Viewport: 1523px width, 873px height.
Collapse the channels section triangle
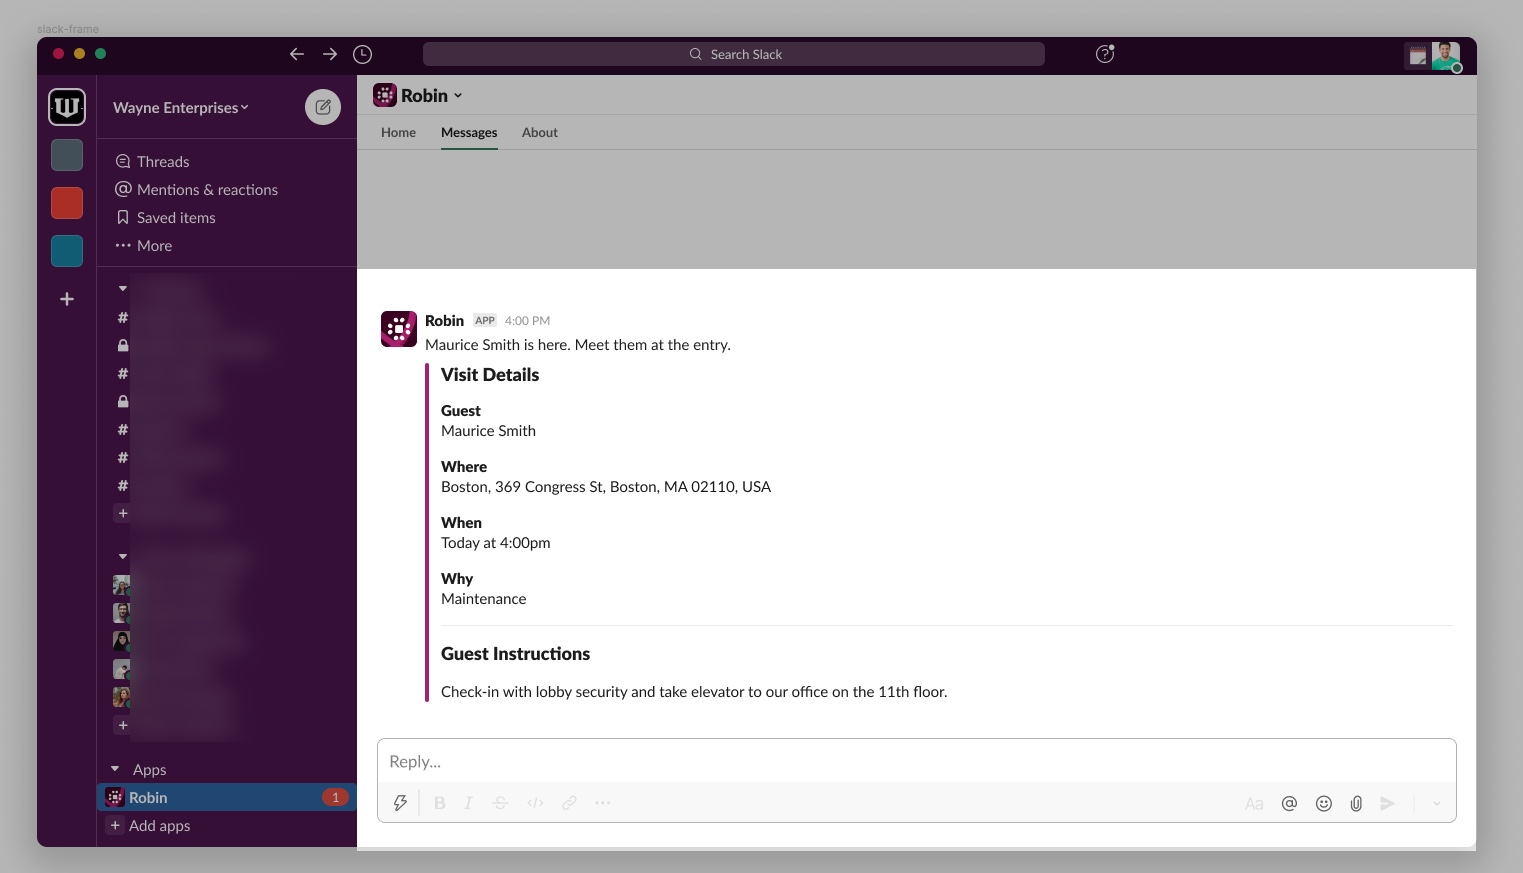(x=123, y=289)
